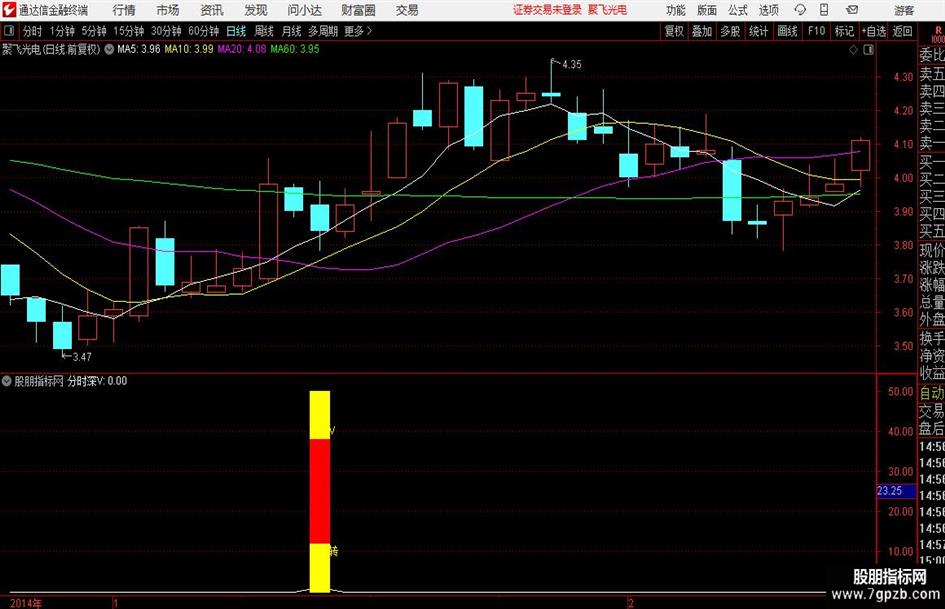Open the 版面 menu
The image size is (945, 609).
(x=706, y=10)
